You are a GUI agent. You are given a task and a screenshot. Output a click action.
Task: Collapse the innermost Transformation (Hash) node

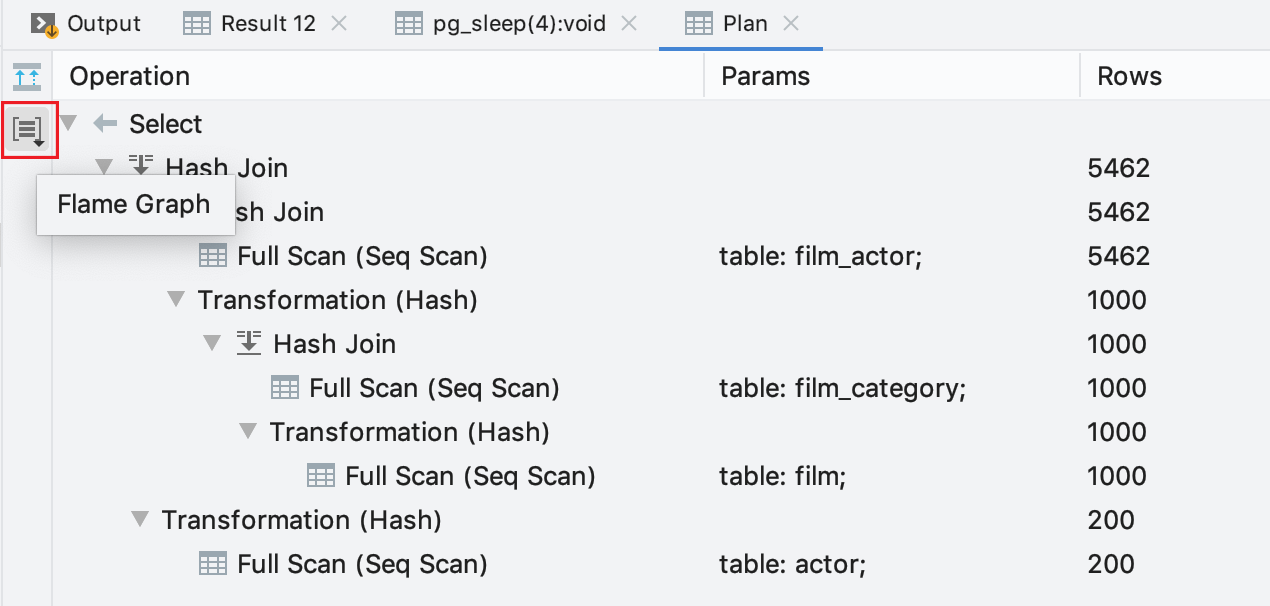pyautogui.click(x=248, y=432)
